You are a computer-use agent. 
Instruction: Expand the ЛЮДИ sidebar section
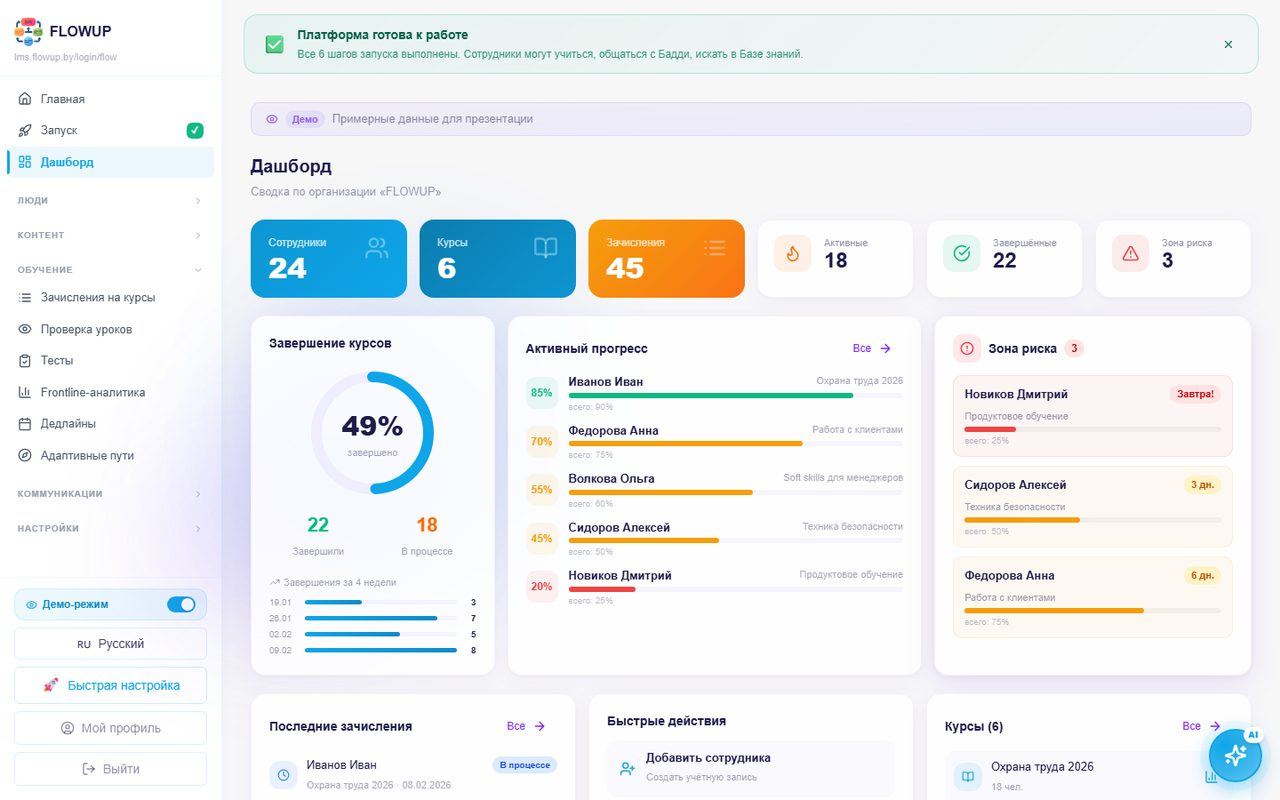tap(110, 200)
